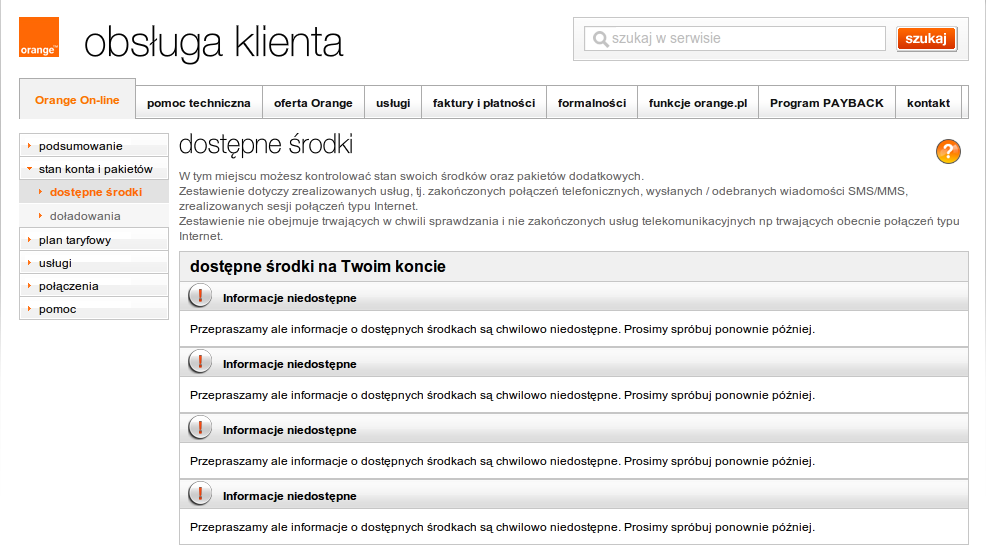
Task: Expand usługi in the left sidebar
Action: [94, 263]
